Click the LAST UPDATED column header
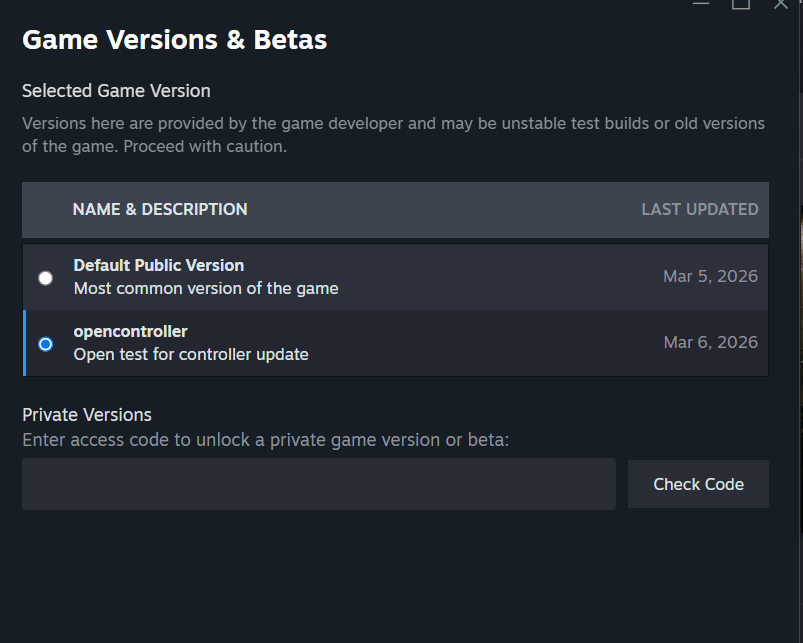The image size is (803, 643). [699, 210]
